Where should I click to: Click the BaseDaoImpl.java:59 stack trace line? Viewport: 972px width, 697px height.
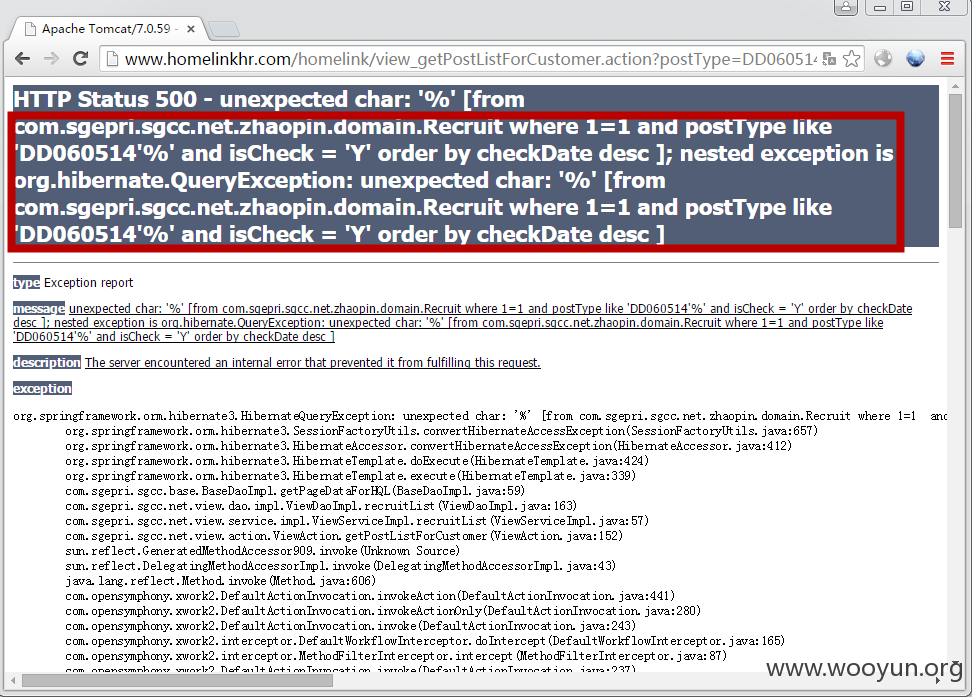(295, 491)
